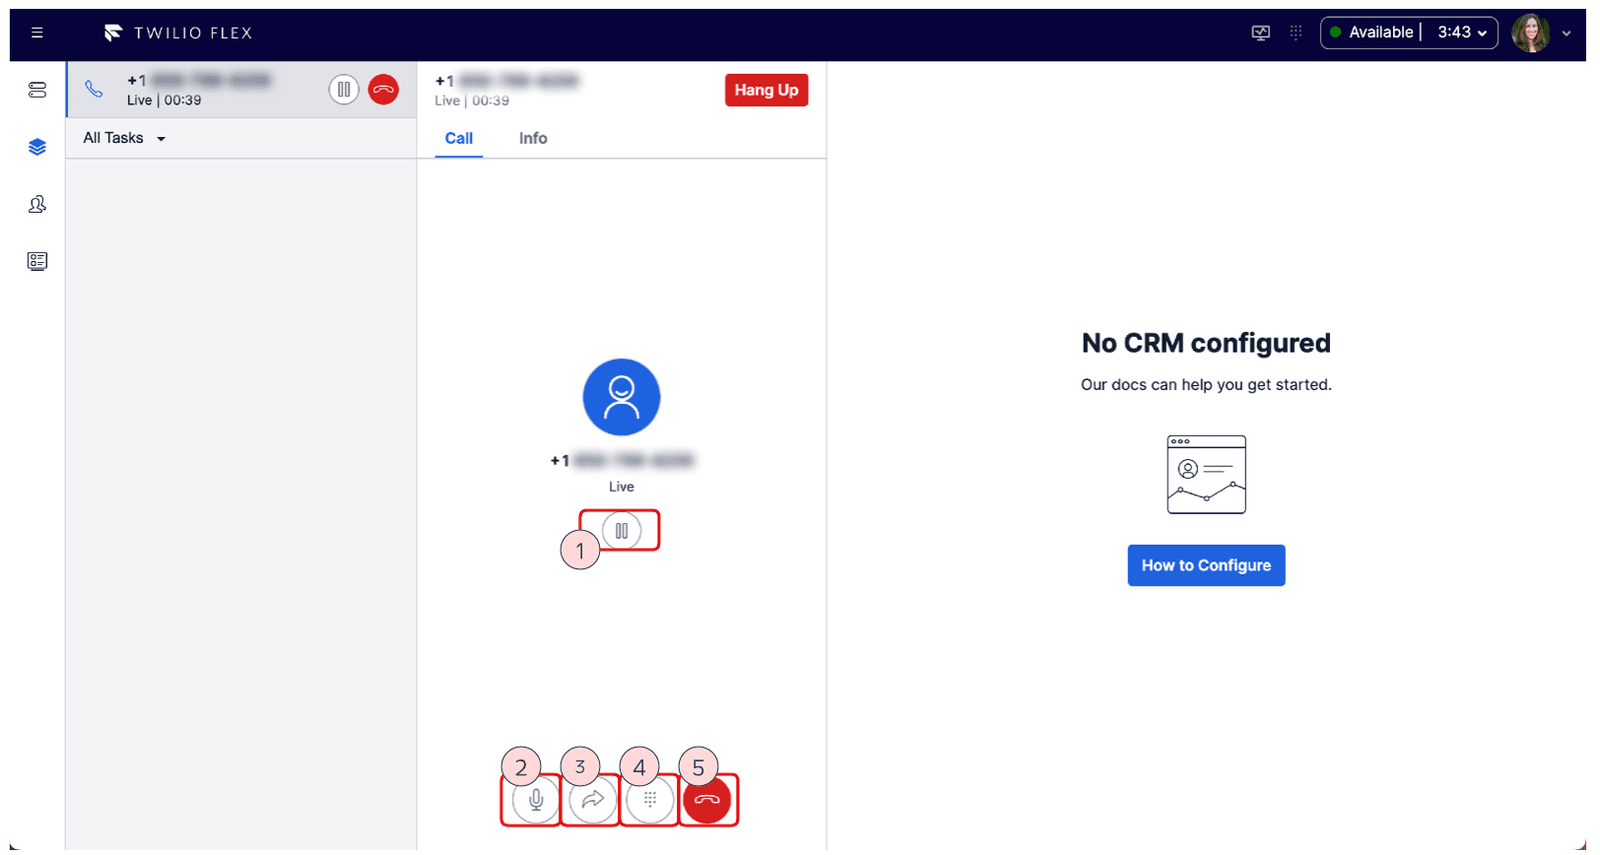Click the screen monitor icon in header
This screenshot has width=1600, height=855.
point(1260,33)
